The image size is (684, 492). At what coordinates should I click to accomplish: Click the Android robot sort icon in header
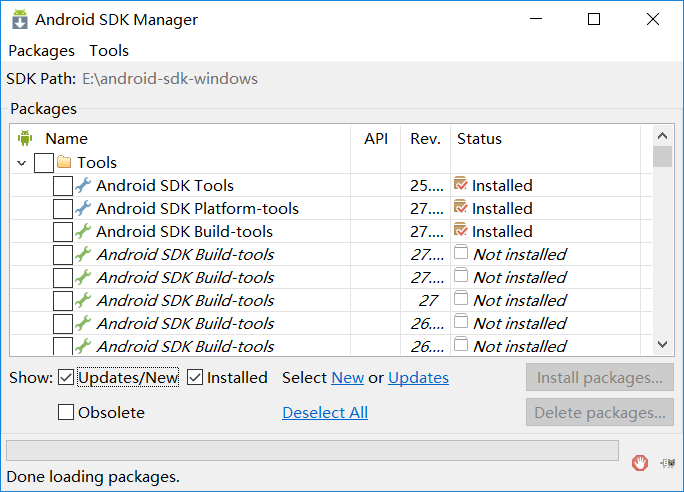pos(25,138)
